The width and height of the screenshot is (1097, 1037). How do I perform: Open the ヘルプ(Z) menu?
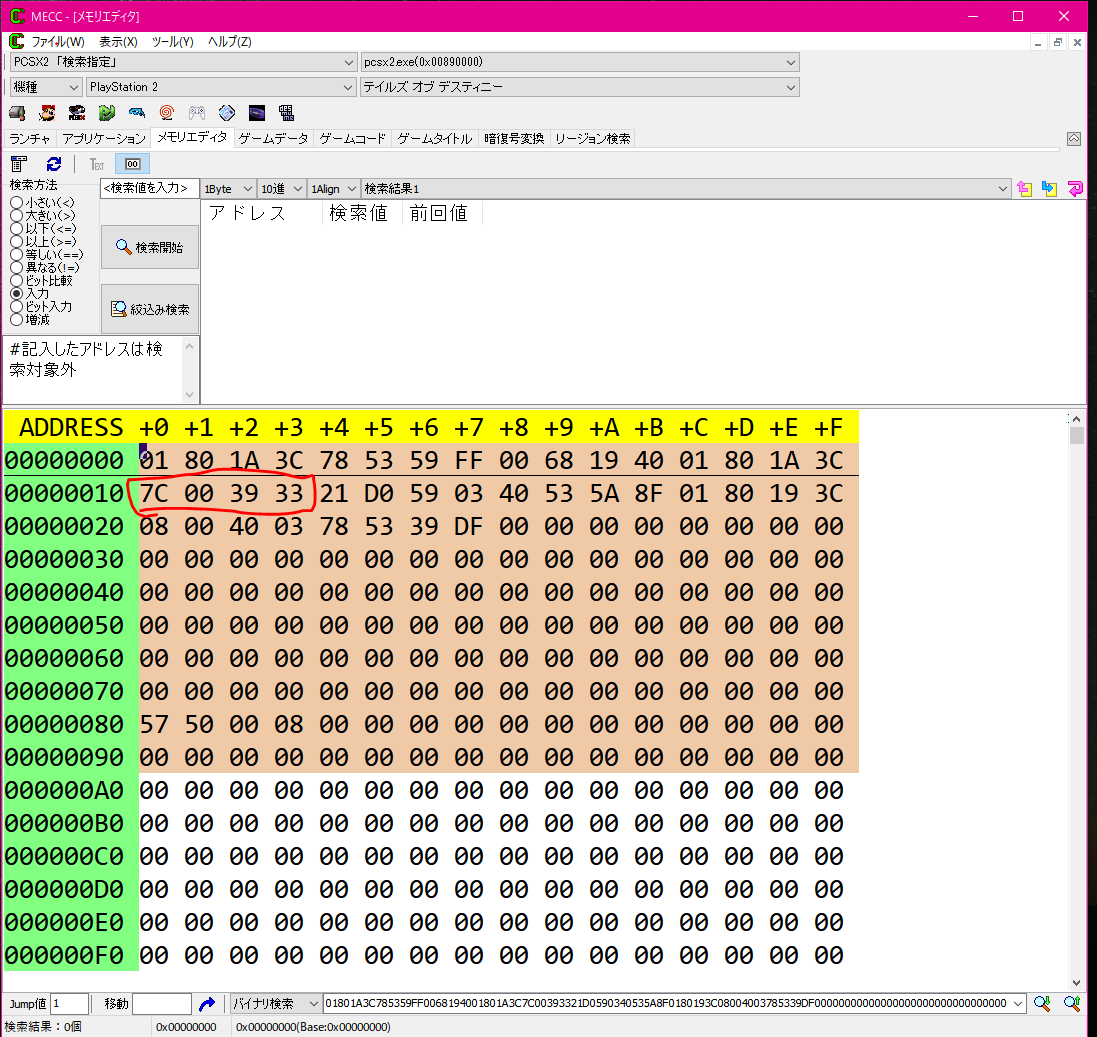click(x=229, y=41)
